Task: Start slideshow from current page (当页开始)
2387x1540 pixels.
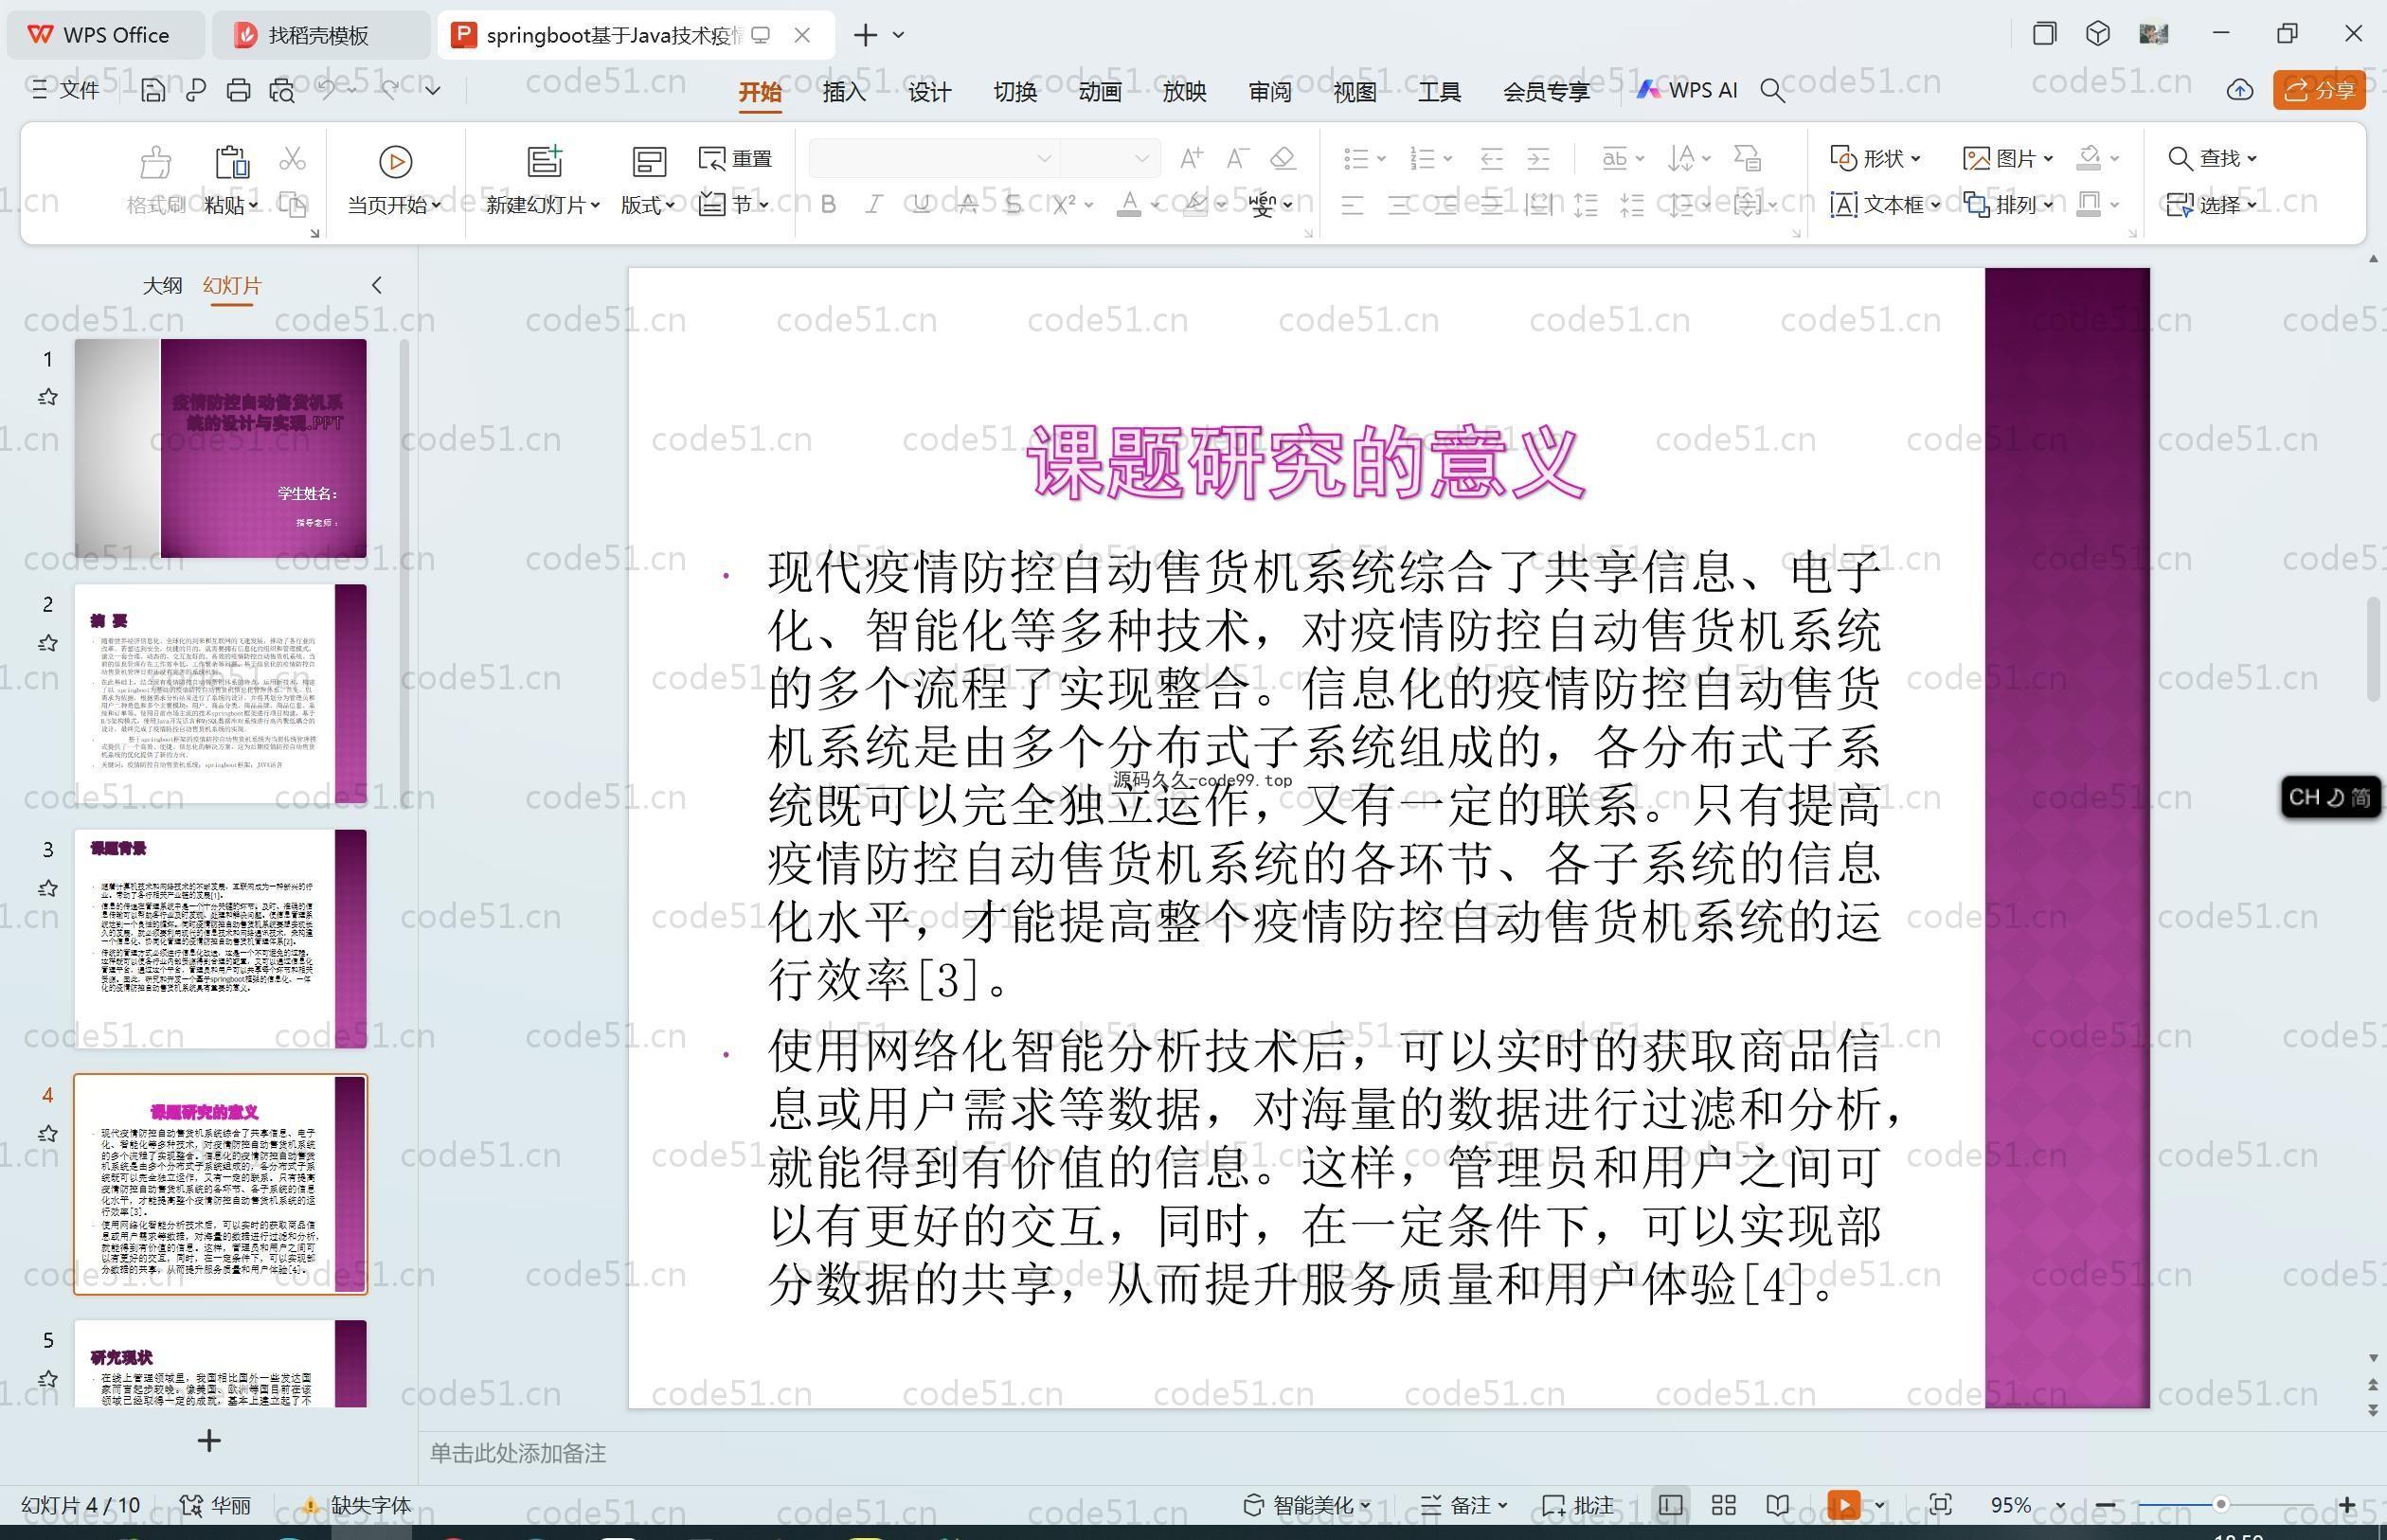Action: coord(394,181)
